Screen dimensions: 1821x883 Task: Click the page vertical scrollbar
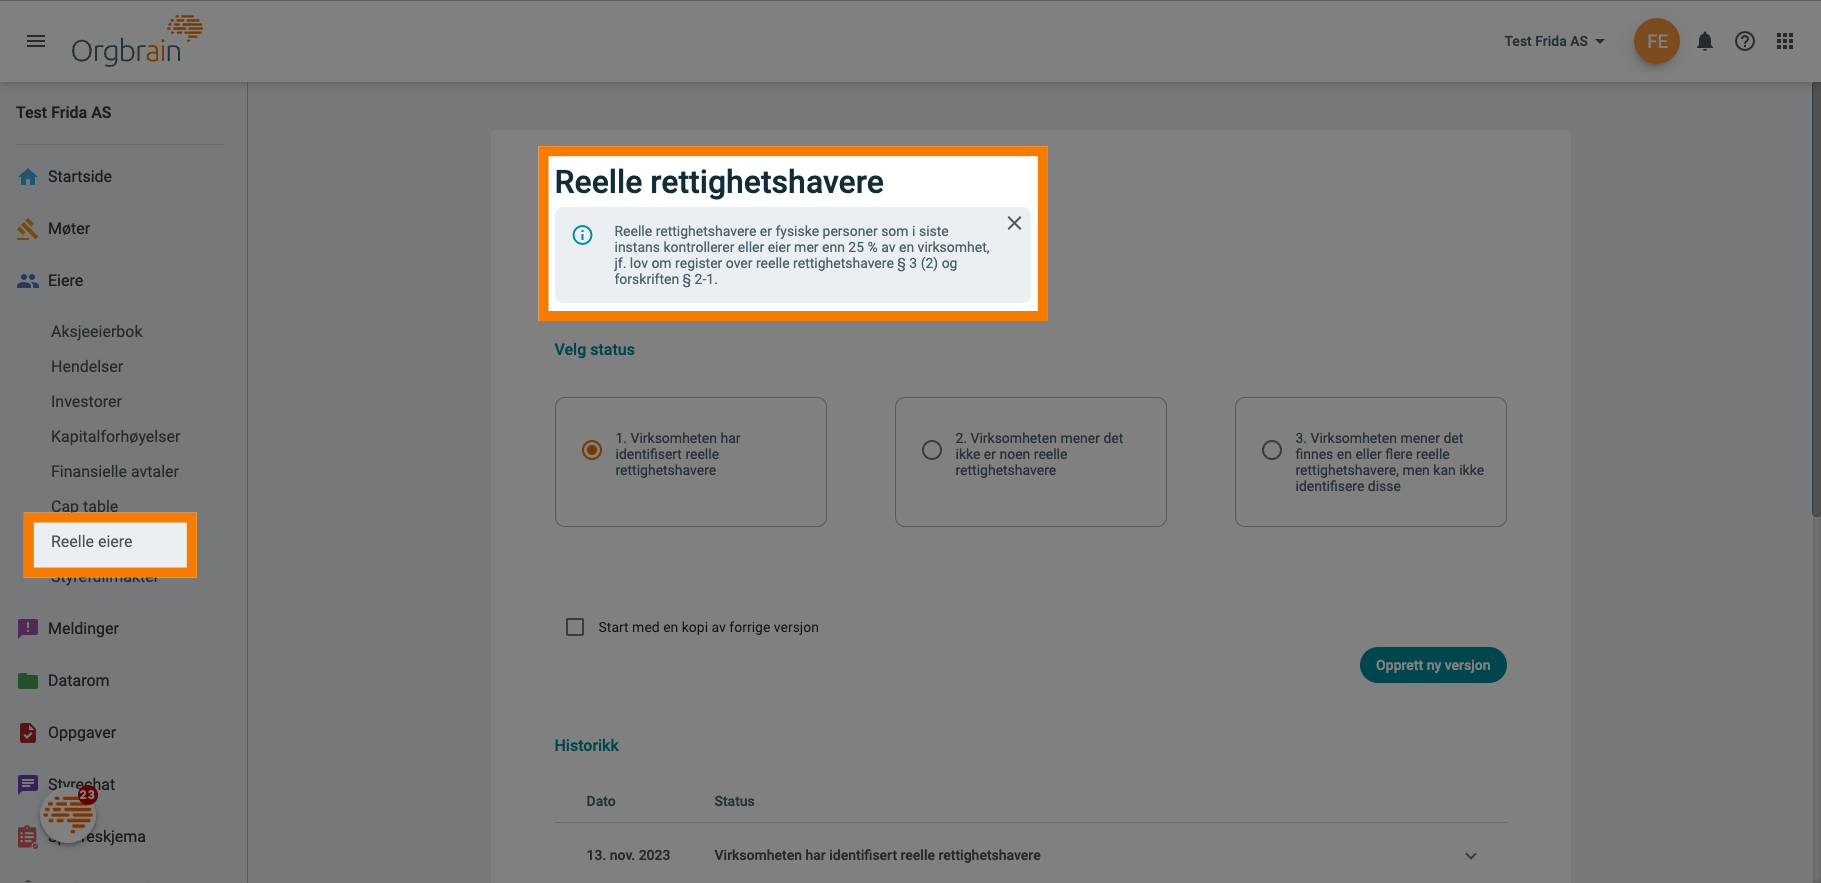pos(1815,300)
